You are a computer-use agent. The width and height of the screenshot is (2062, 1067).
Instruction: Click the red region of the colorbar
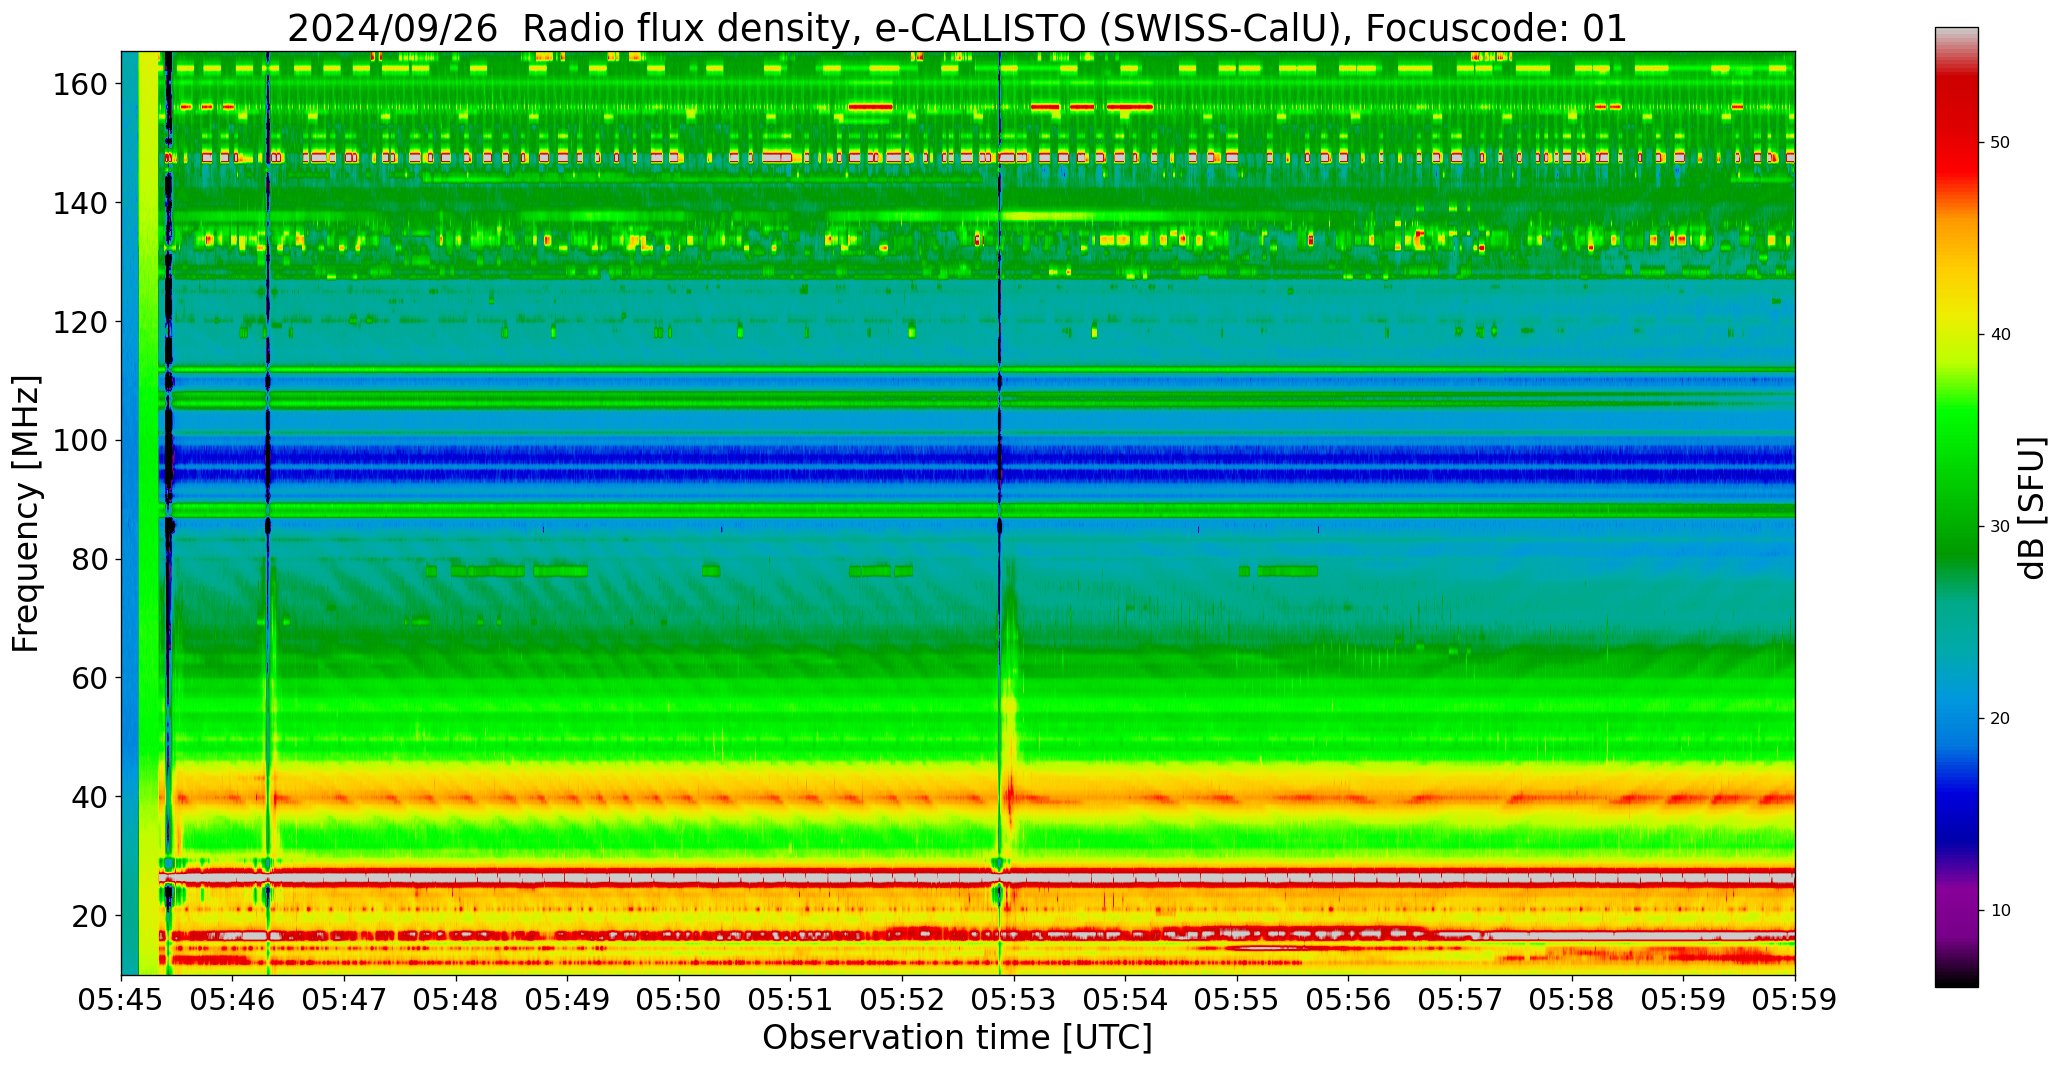pos(1956,125)
